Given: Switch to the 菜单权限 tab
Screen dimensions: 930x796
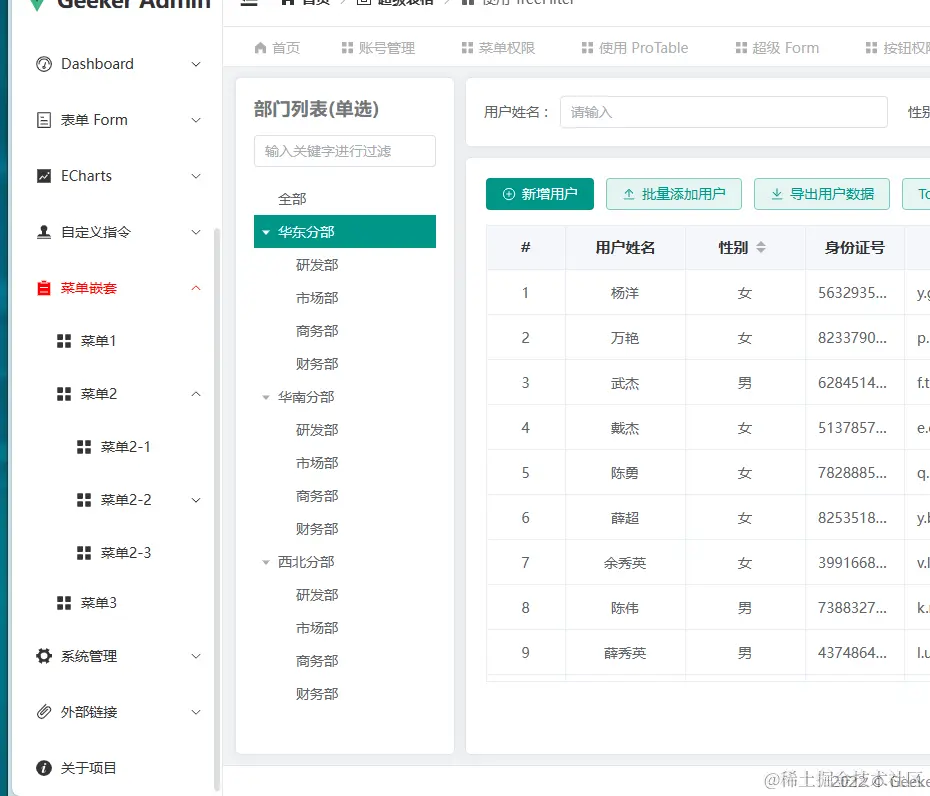Looking at the screenshot, I should pos(498,48).
